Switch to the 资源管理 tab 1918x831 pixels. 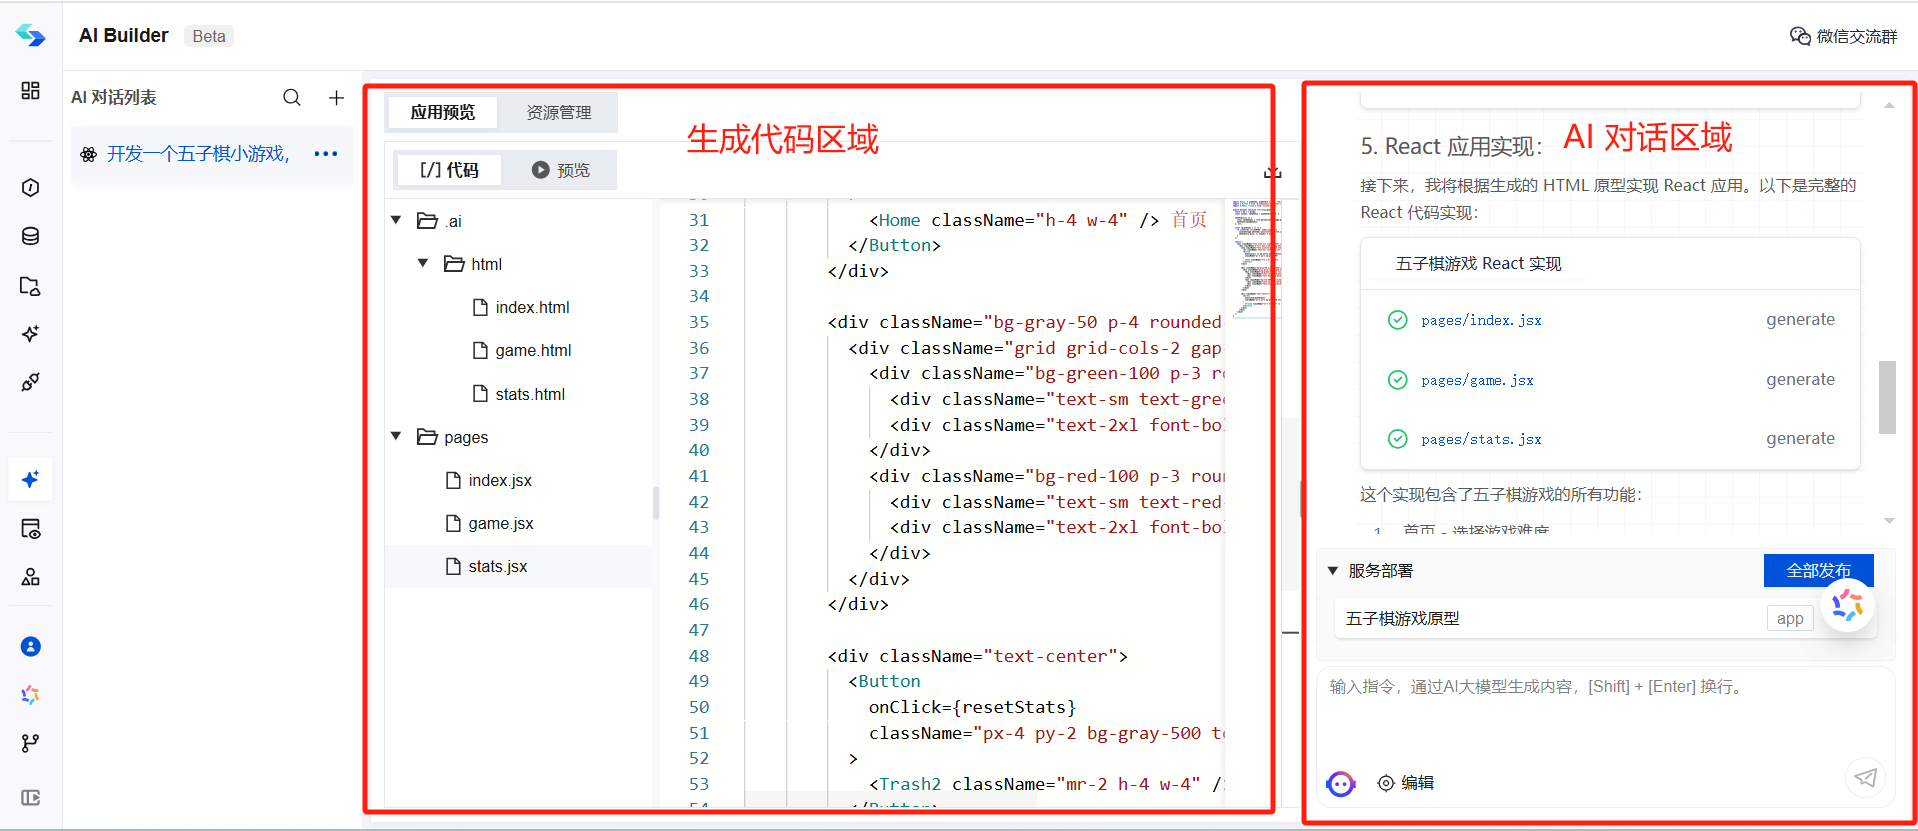point(559,112)
